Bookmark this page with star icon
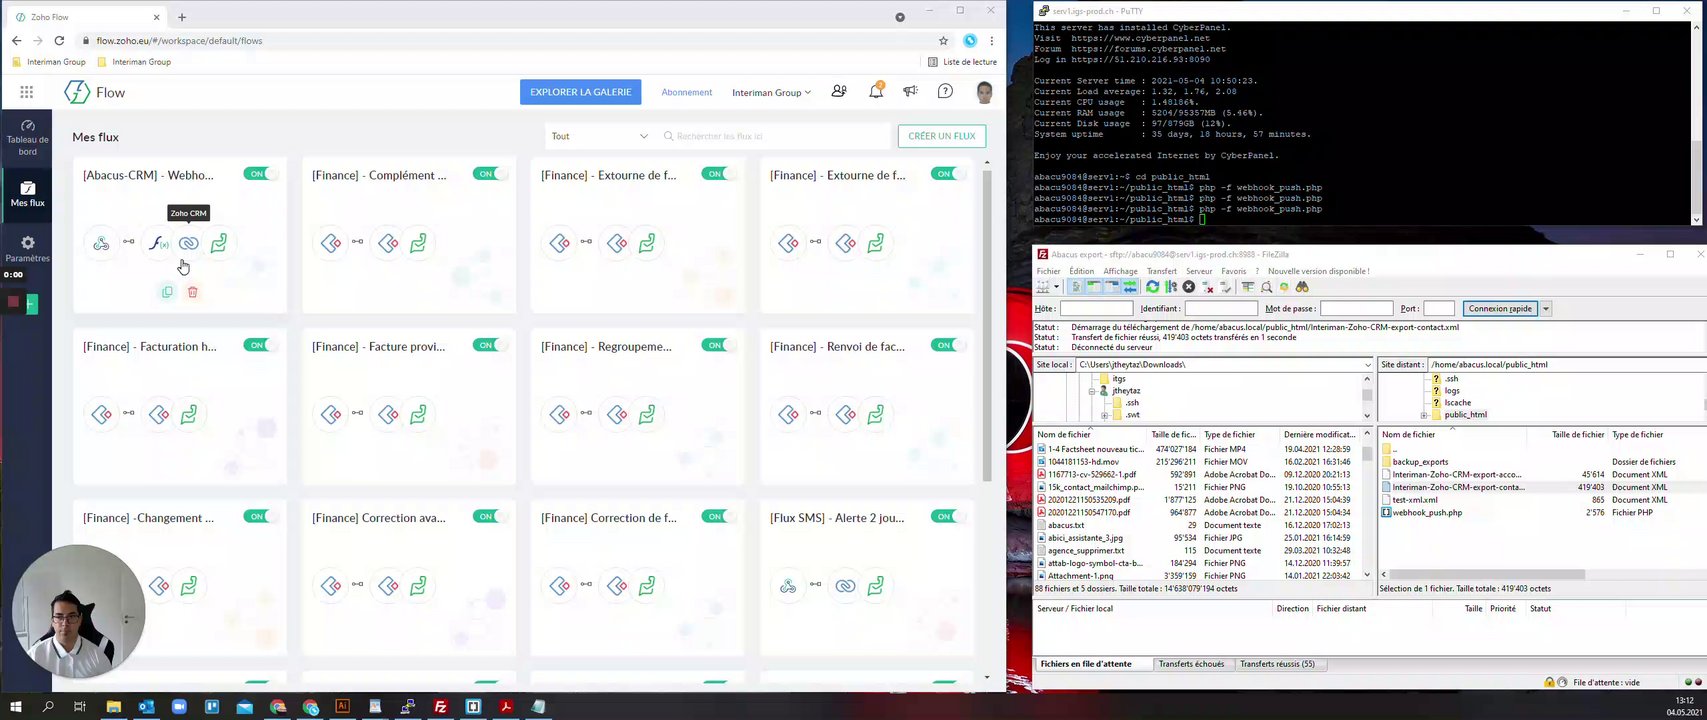The height and width of the screenshot is (720, 1707). click(943, 41)
